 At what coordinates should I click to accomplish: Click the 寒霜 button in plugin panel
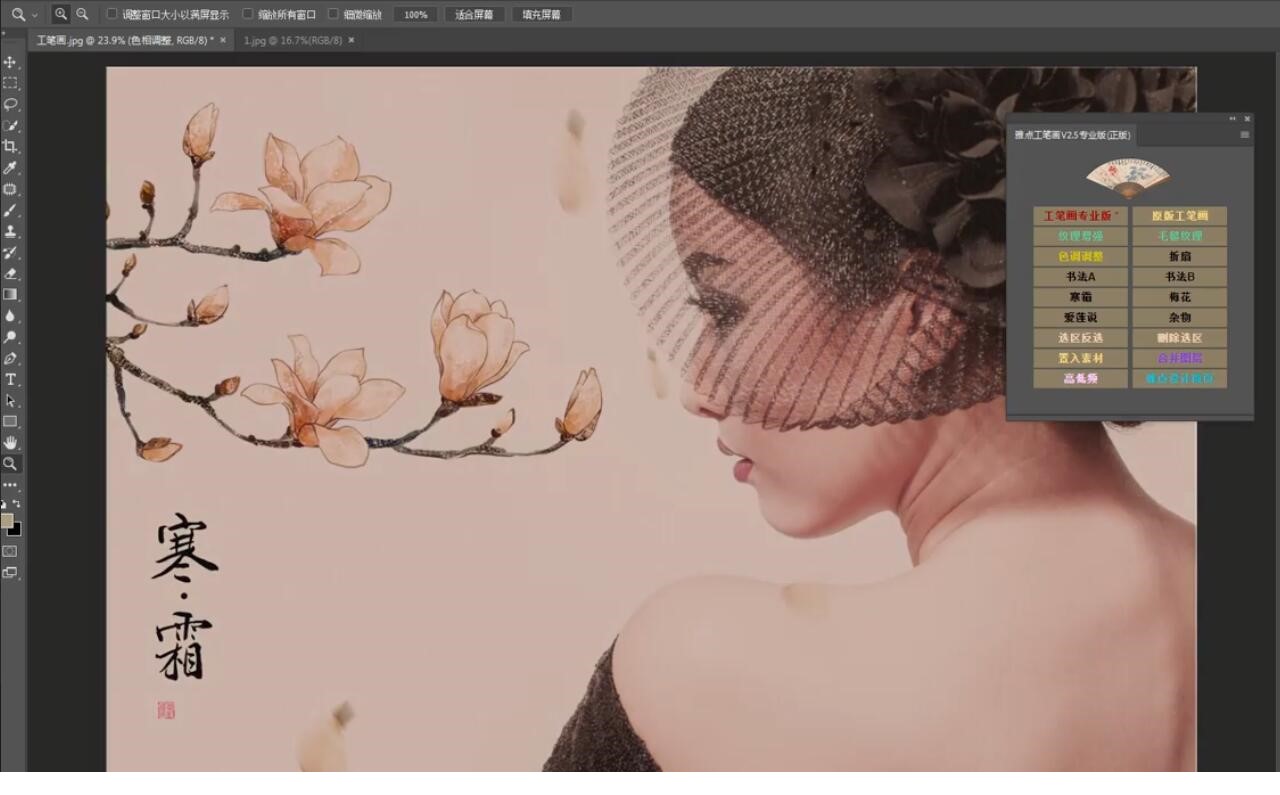1080,297
